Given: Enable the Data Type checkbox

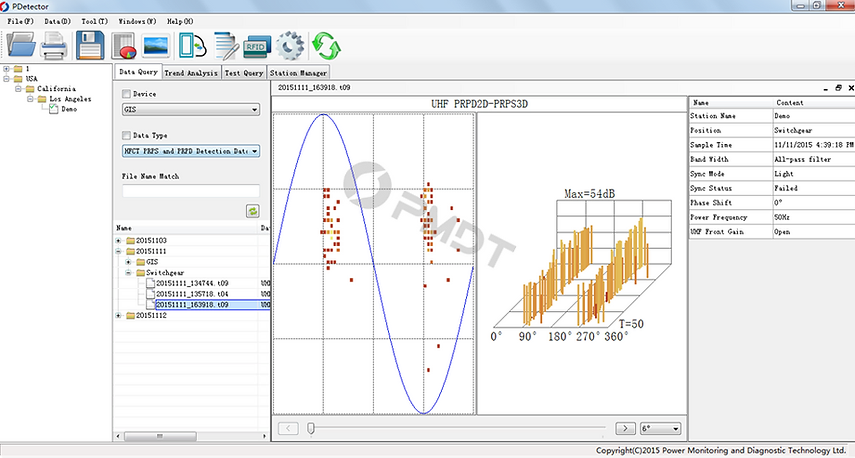Looking at the screenshot, I should tap(126, 135).
